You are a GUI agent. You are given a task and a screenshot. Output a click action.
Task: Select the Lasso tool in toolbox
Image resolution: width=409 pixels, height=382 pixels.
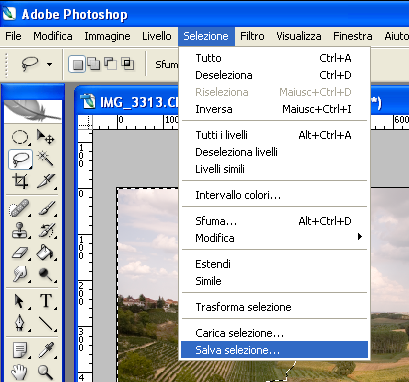coord(20,159)
